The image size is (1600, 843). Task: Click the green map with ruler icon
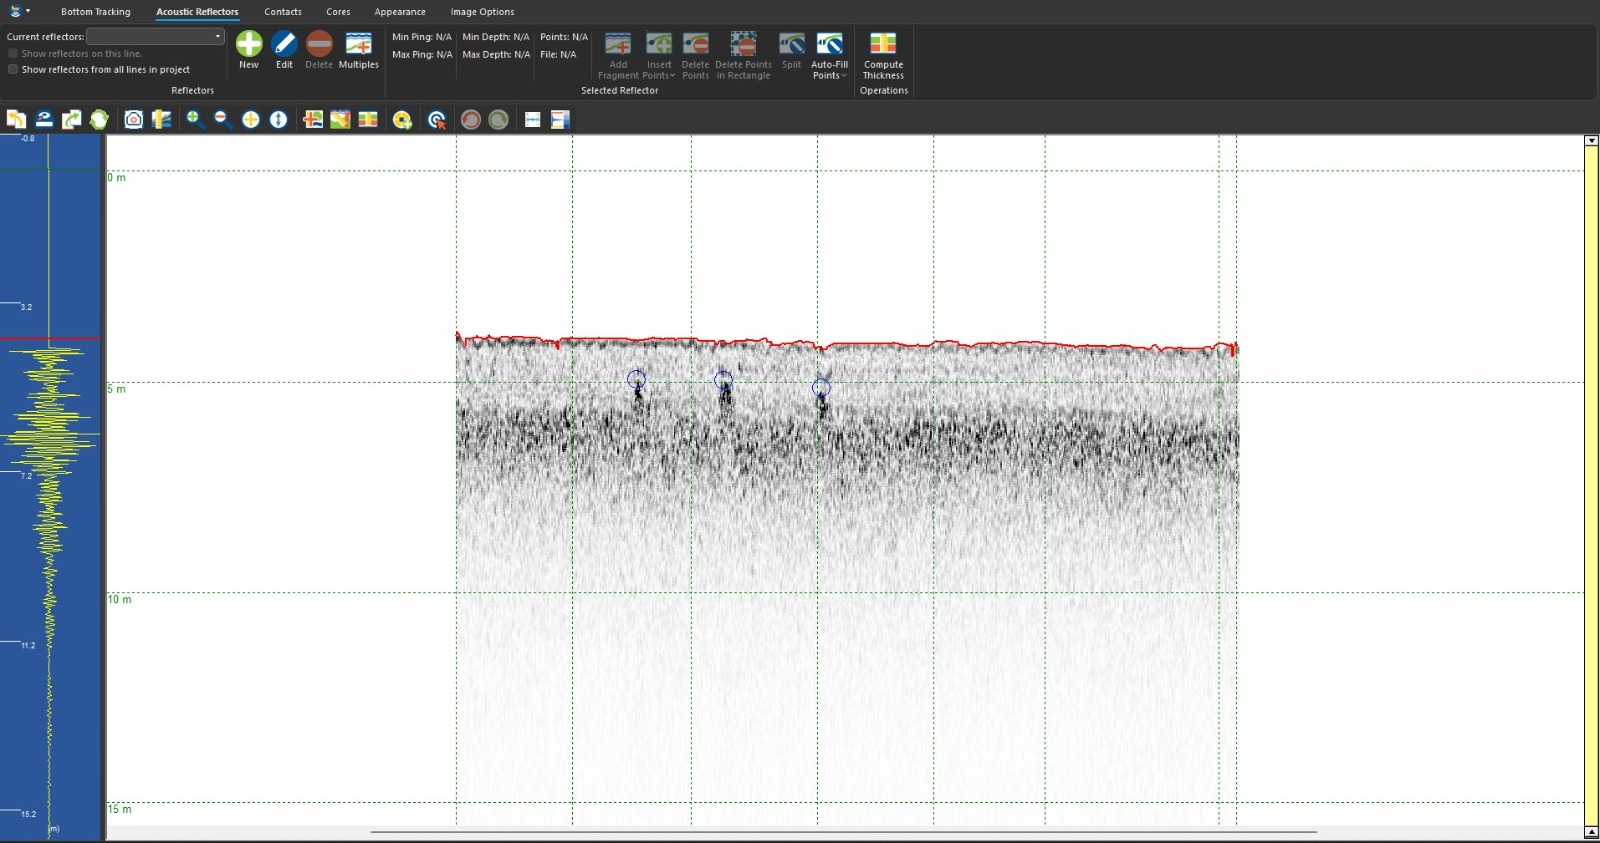pyautogui.click(x=341, y=119)
